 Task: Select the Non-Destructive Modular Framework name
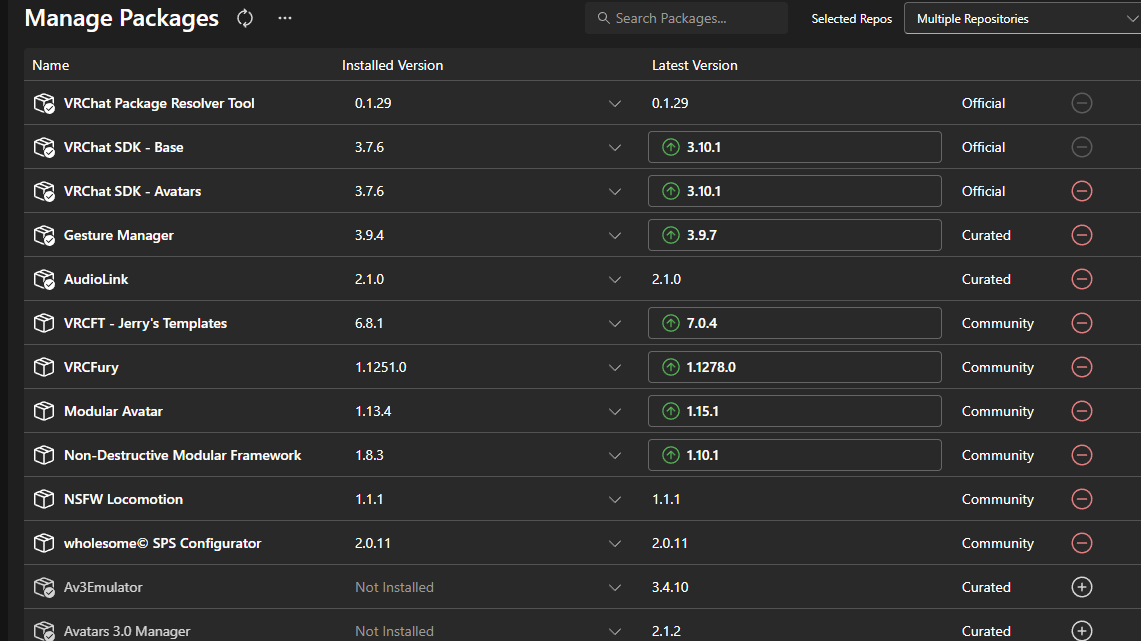(183, 455)
